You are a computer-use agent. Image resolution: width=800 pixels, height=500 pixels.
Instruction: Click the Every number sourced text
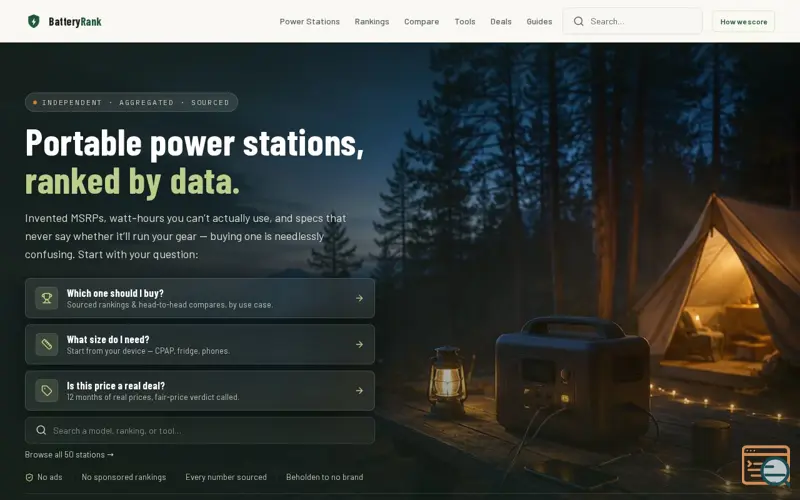(226, 477)
